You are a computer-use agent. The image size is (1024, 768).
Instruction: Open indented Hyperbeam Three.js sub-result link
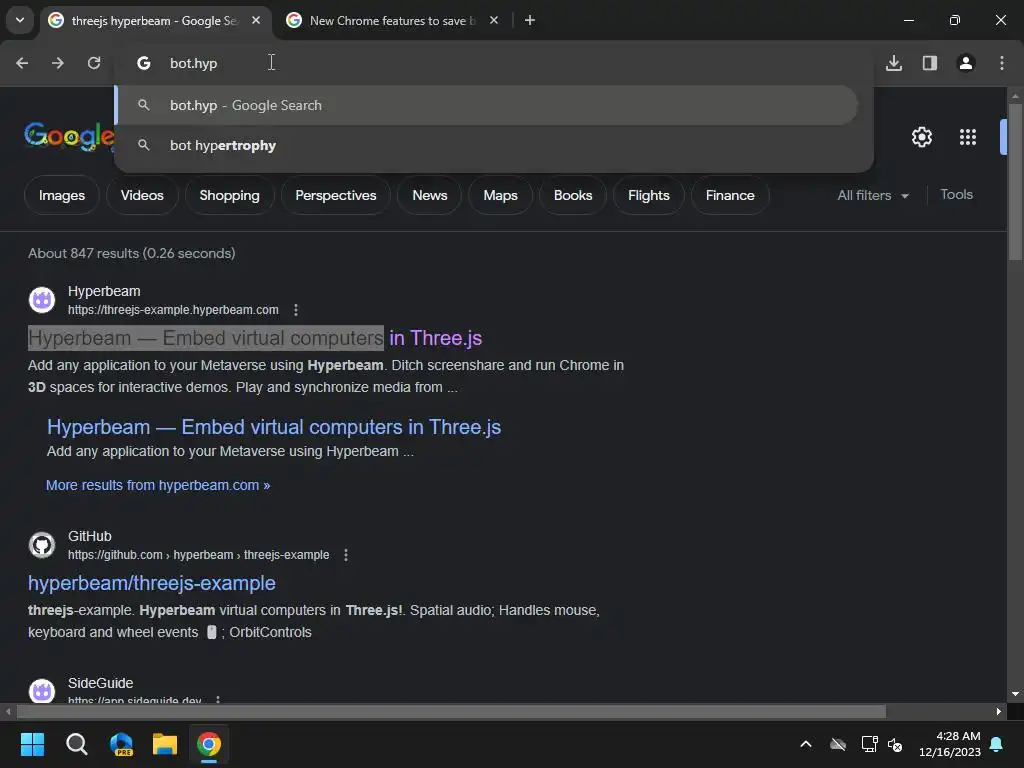(x=274, y=427)
